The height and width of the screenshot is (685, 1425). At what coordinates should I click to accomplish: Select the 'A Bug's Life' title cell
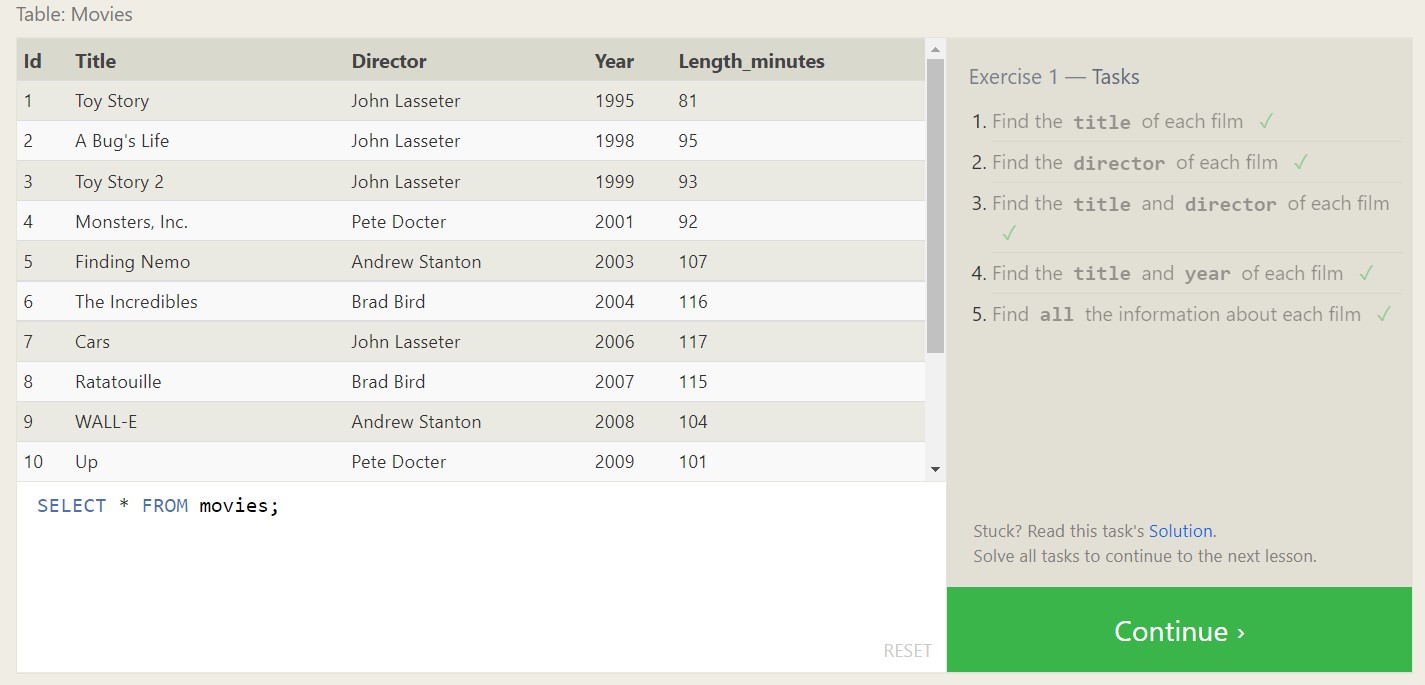[122, 141]
